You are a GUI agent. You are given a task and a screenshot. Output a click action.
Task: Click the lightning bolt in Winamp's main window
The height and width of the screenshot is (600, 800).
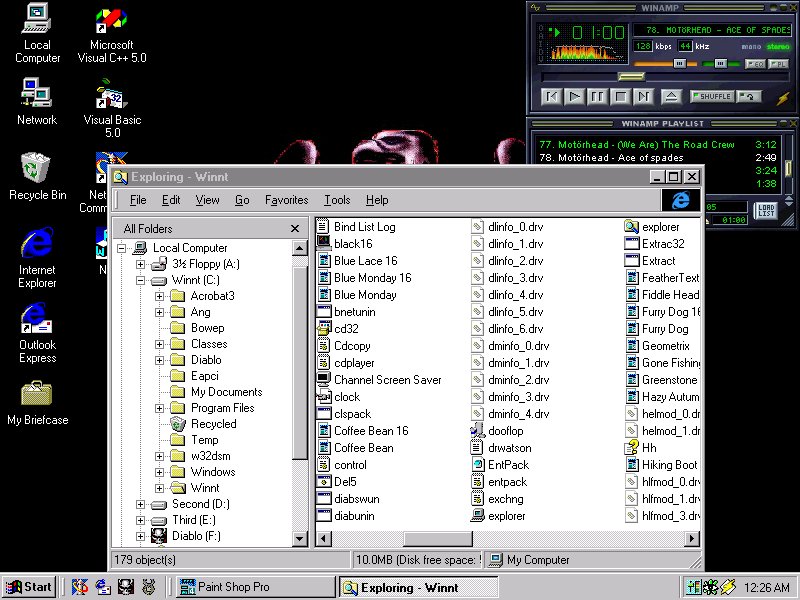pyautogui.click(x=783, y=98)
